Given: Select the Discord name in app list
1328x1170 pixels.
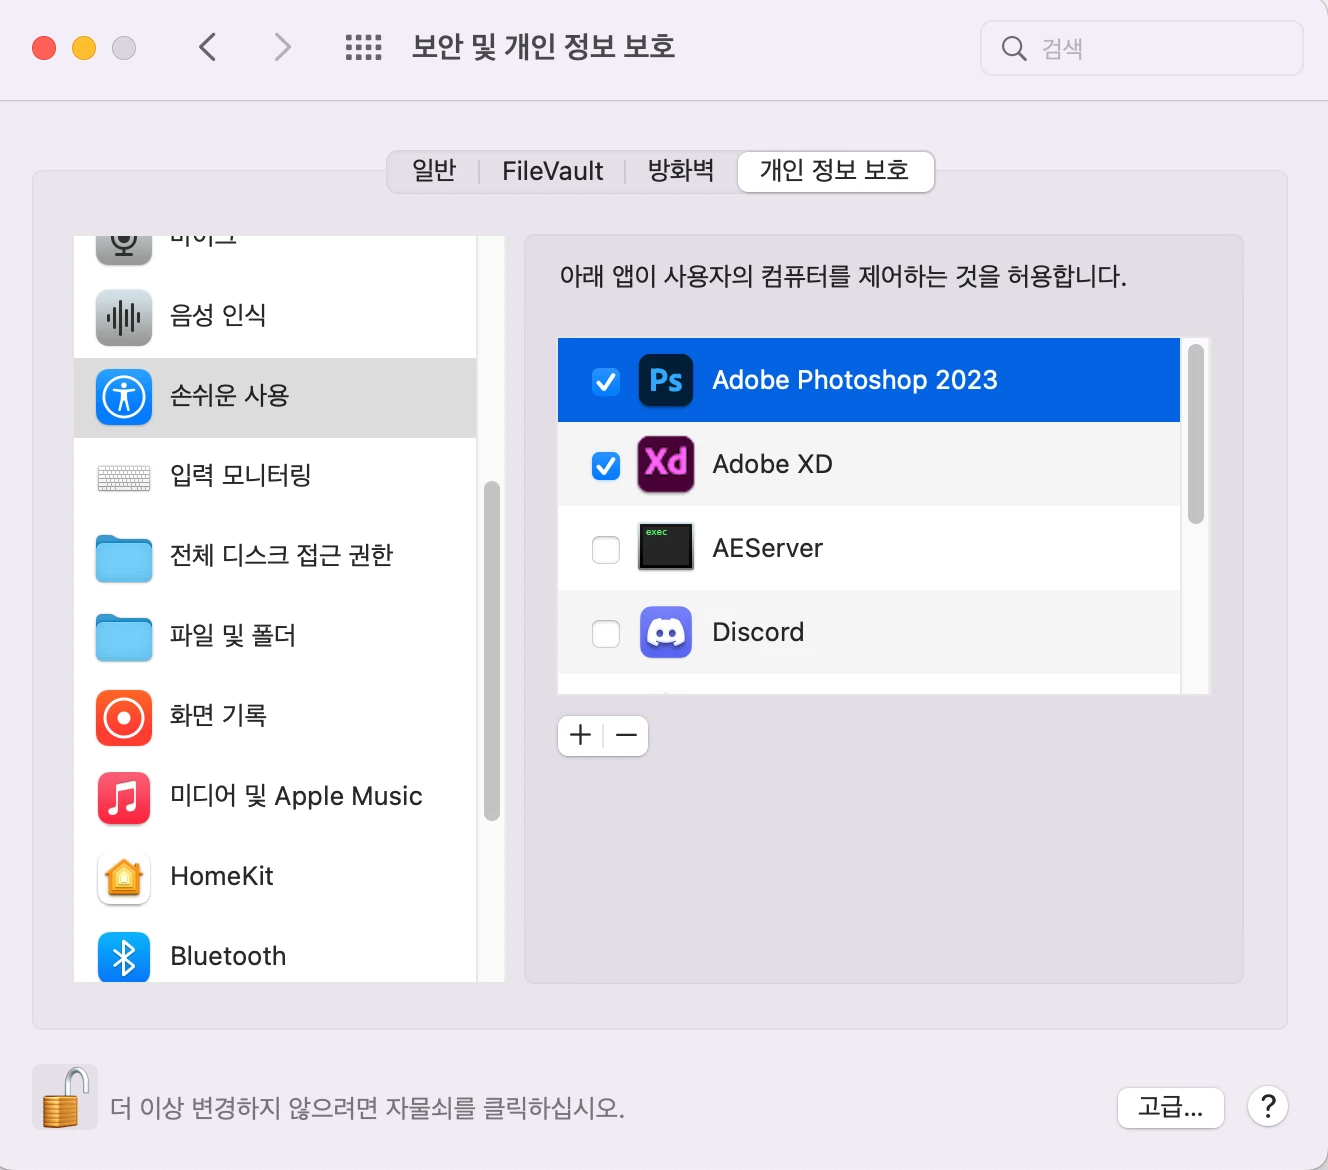Looking at the screenshot, I should point(758,632).
